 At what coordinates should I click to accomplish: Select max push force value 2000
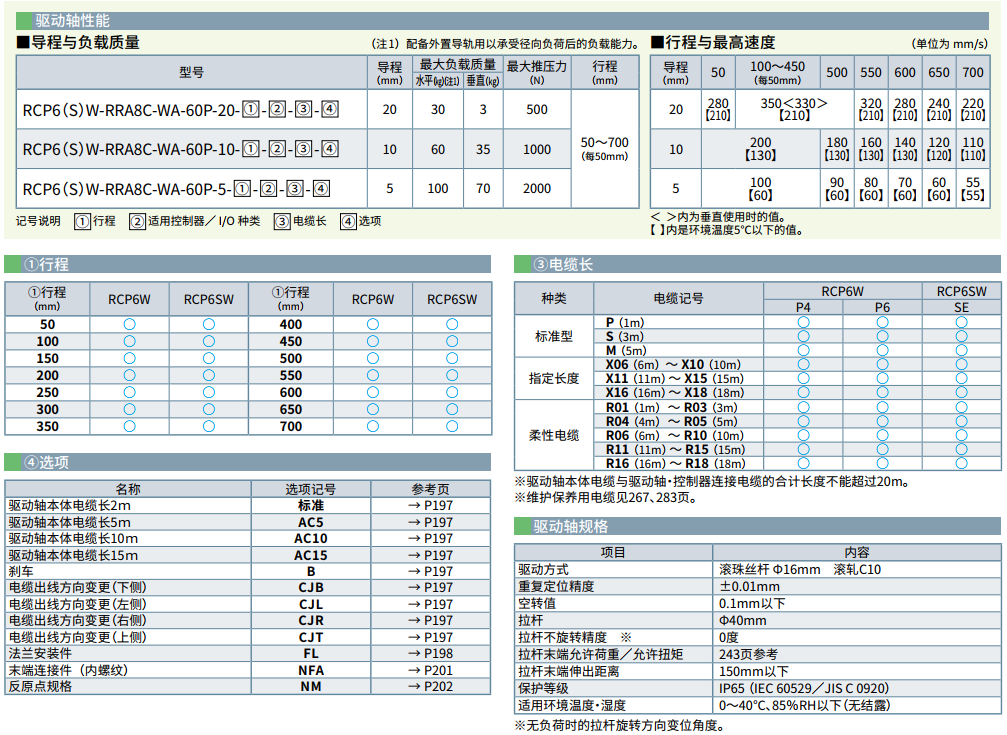click(537, 189)
